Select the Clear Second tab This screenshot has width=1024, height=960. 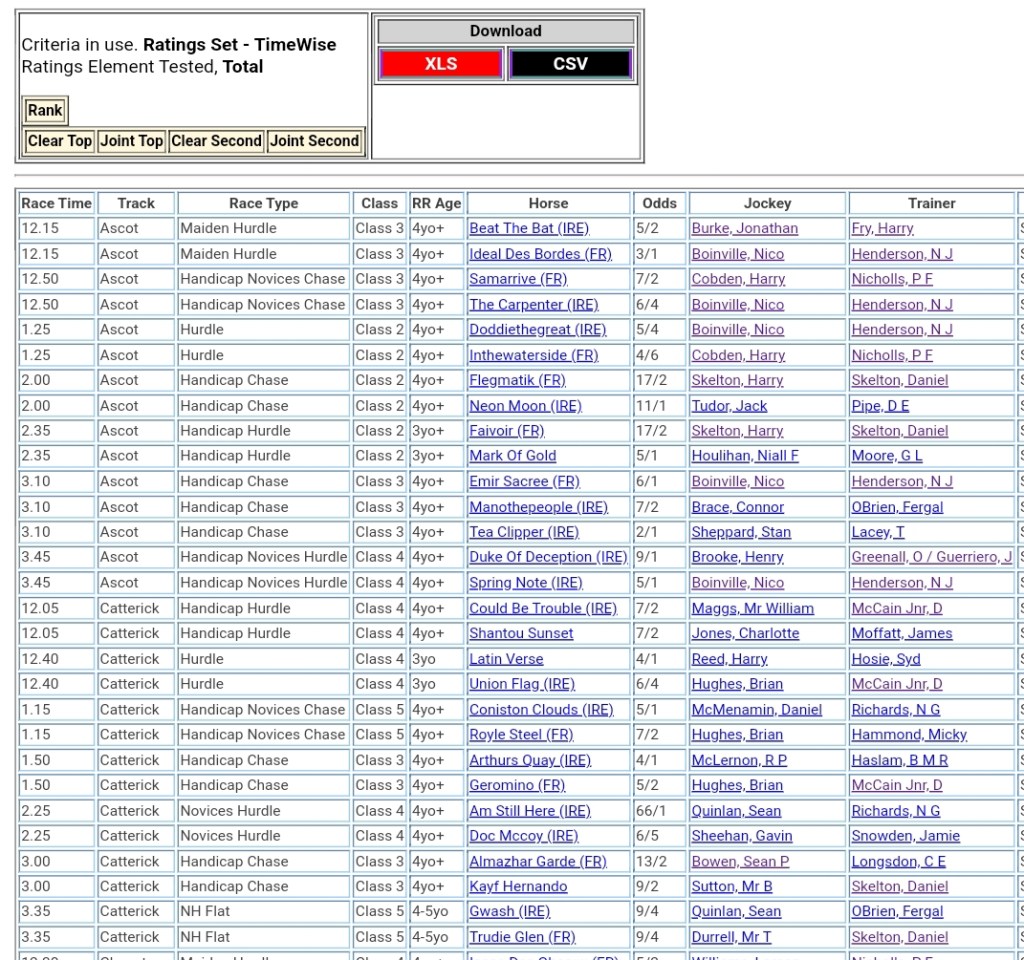(x=216, y=141)
